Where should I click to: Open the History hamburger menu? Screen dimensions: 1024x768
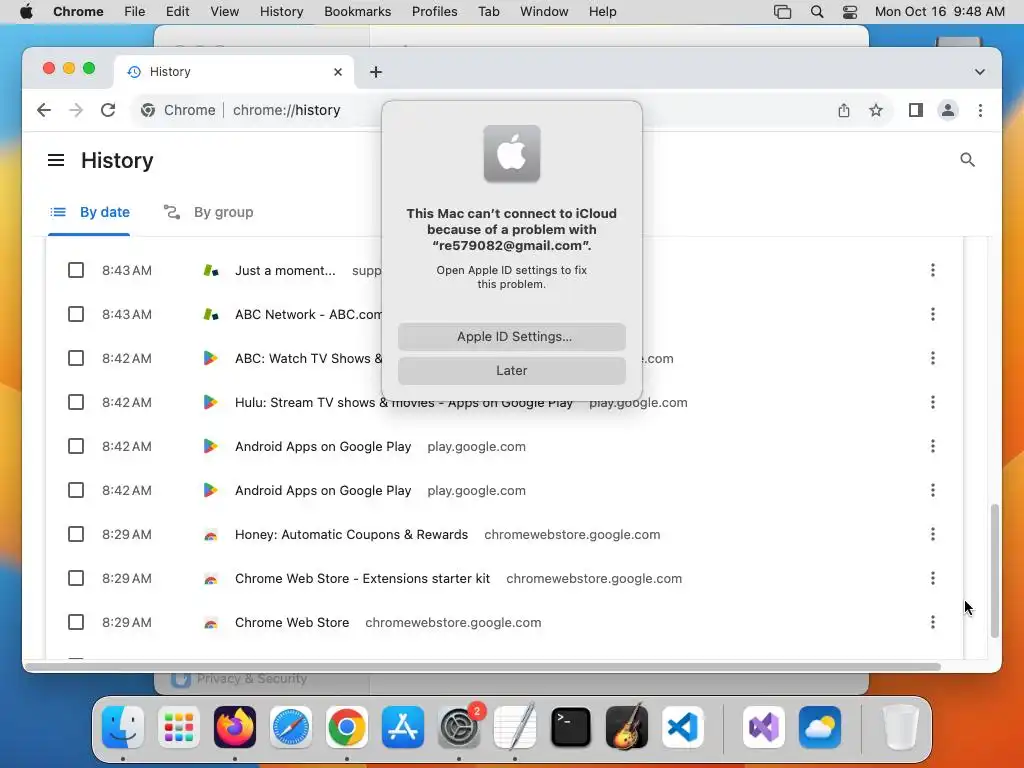56,160
